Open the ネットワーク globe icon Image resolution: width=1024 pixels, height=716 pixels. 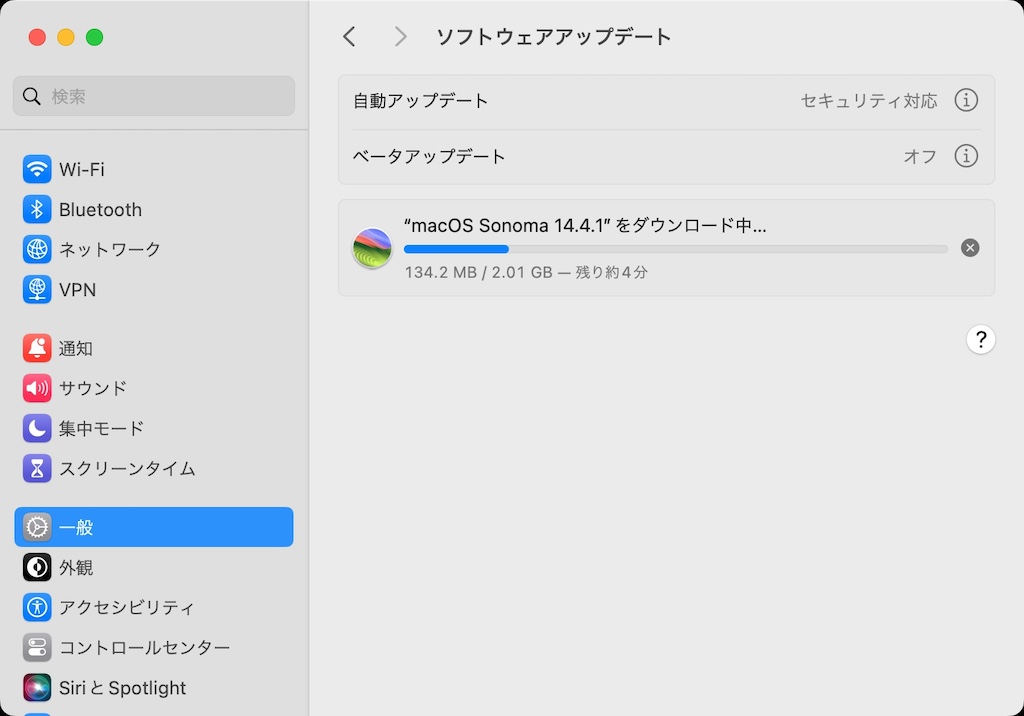(37, 249)
